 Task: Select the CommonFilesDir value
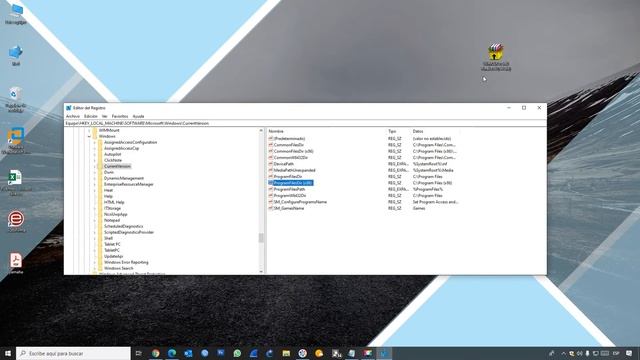coord(289,145)
